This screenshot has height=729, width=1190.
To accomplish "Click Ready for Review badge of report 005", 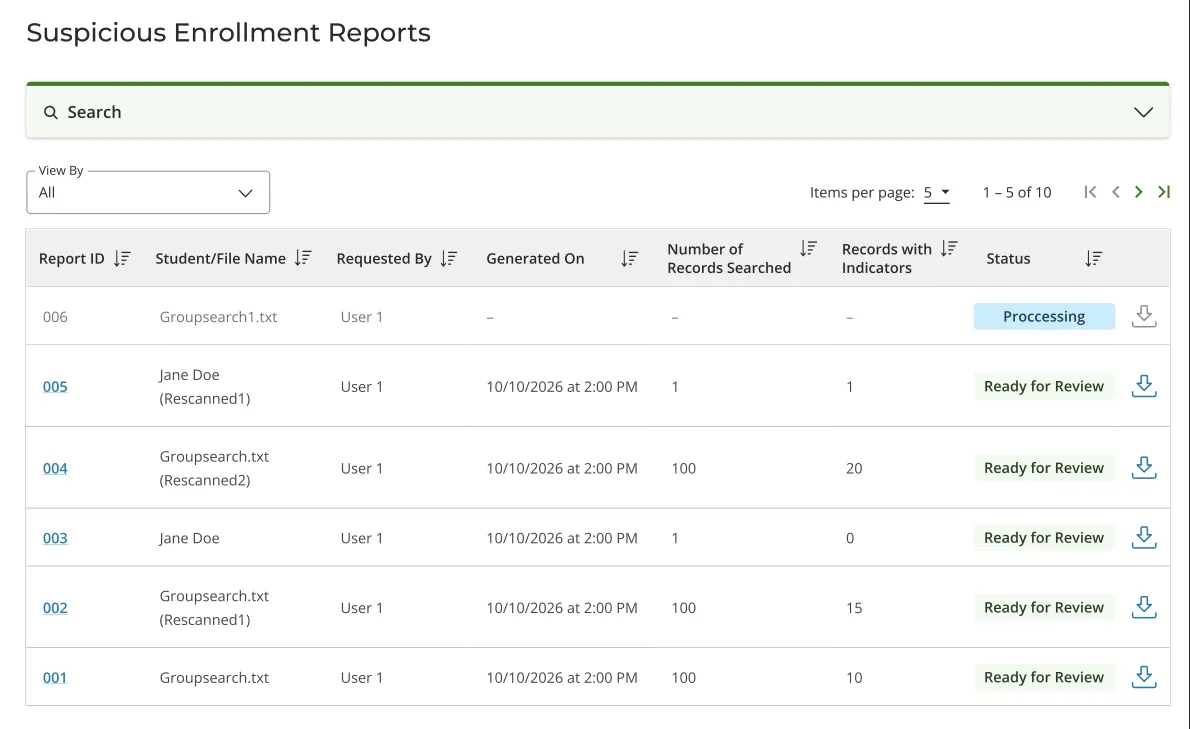I will [x=1044, y=386].
